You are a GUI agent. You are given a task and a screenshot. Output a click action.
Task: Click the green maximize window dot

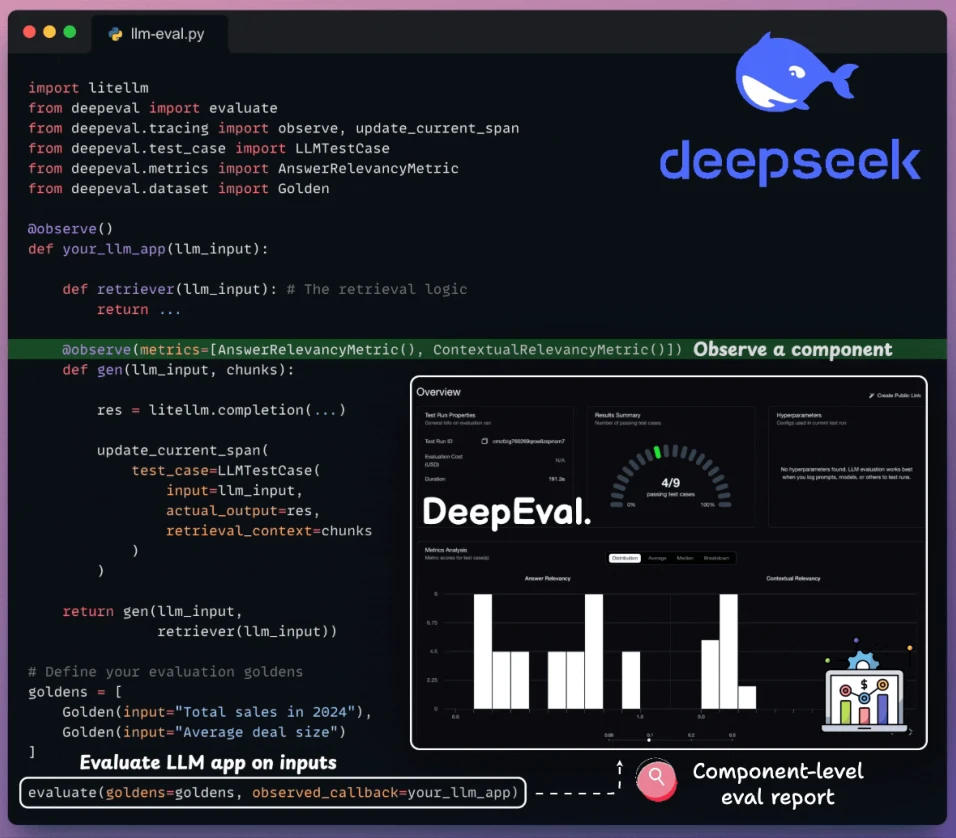(70, 32)
